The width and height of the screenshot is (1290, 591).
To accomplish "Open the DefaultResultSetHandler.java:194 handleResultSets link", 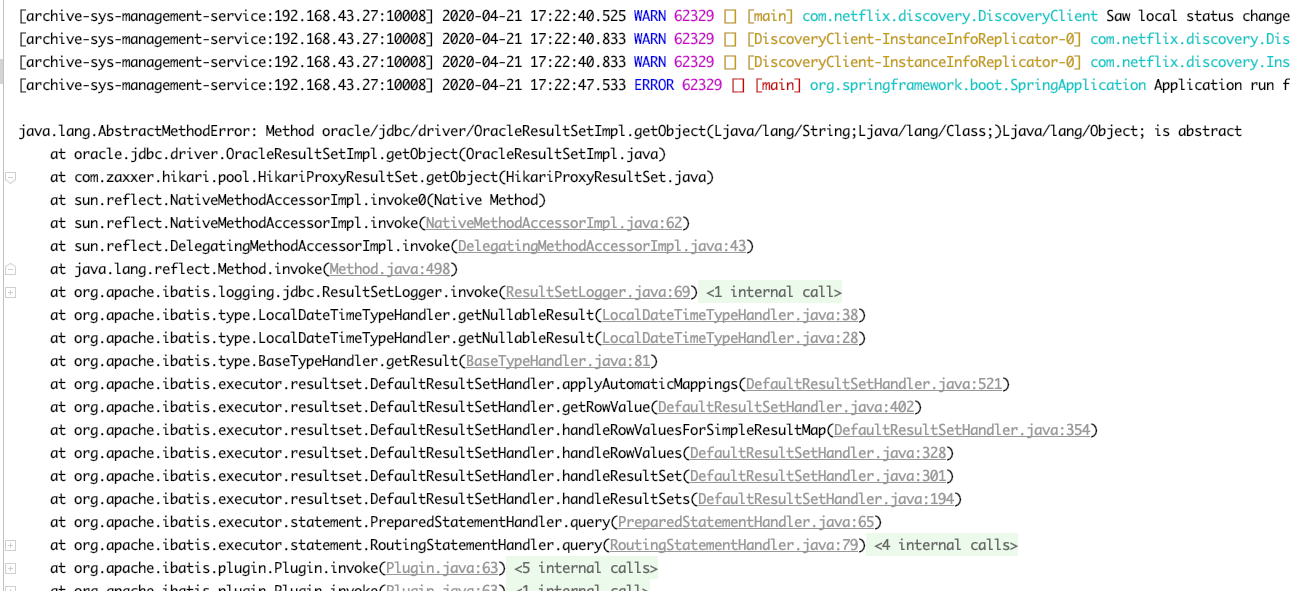I will 825,499.
